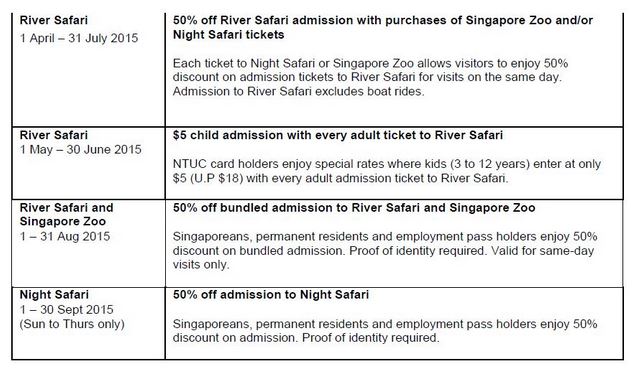The width and height of the screenshot is (636, 377).
Task: Click the '$5 child admission' bold heading
Action: [338, 135]
